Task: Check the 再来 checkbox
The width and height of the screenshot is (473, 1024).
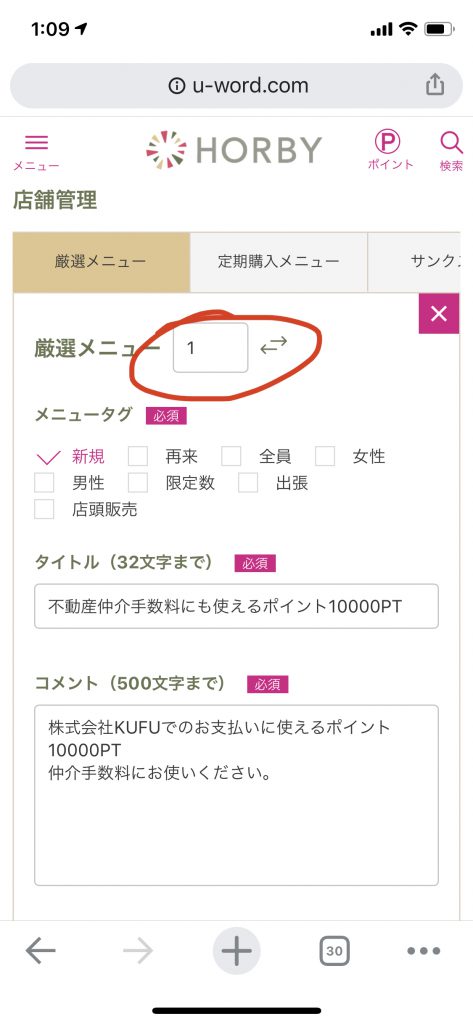Action: [138, 456]
